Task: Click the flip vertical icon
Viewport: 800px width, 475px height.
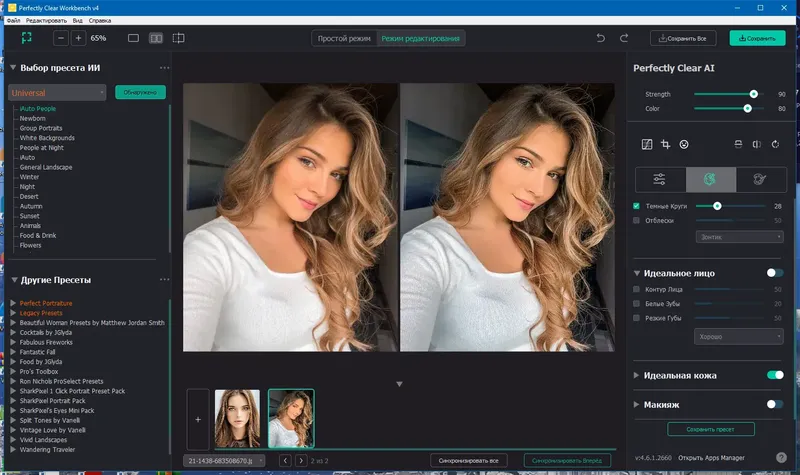Action: [738, 144]
